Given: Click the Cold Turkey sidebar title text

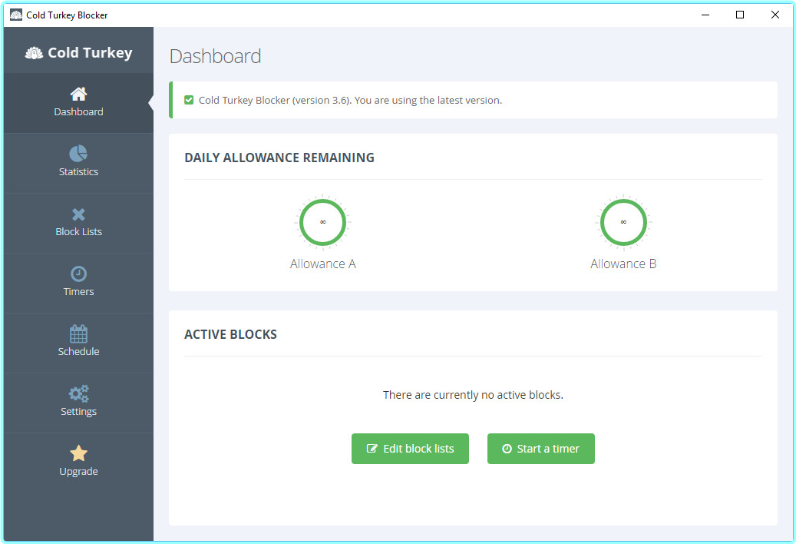Looking at the screenshot, I should pos(90,53).
